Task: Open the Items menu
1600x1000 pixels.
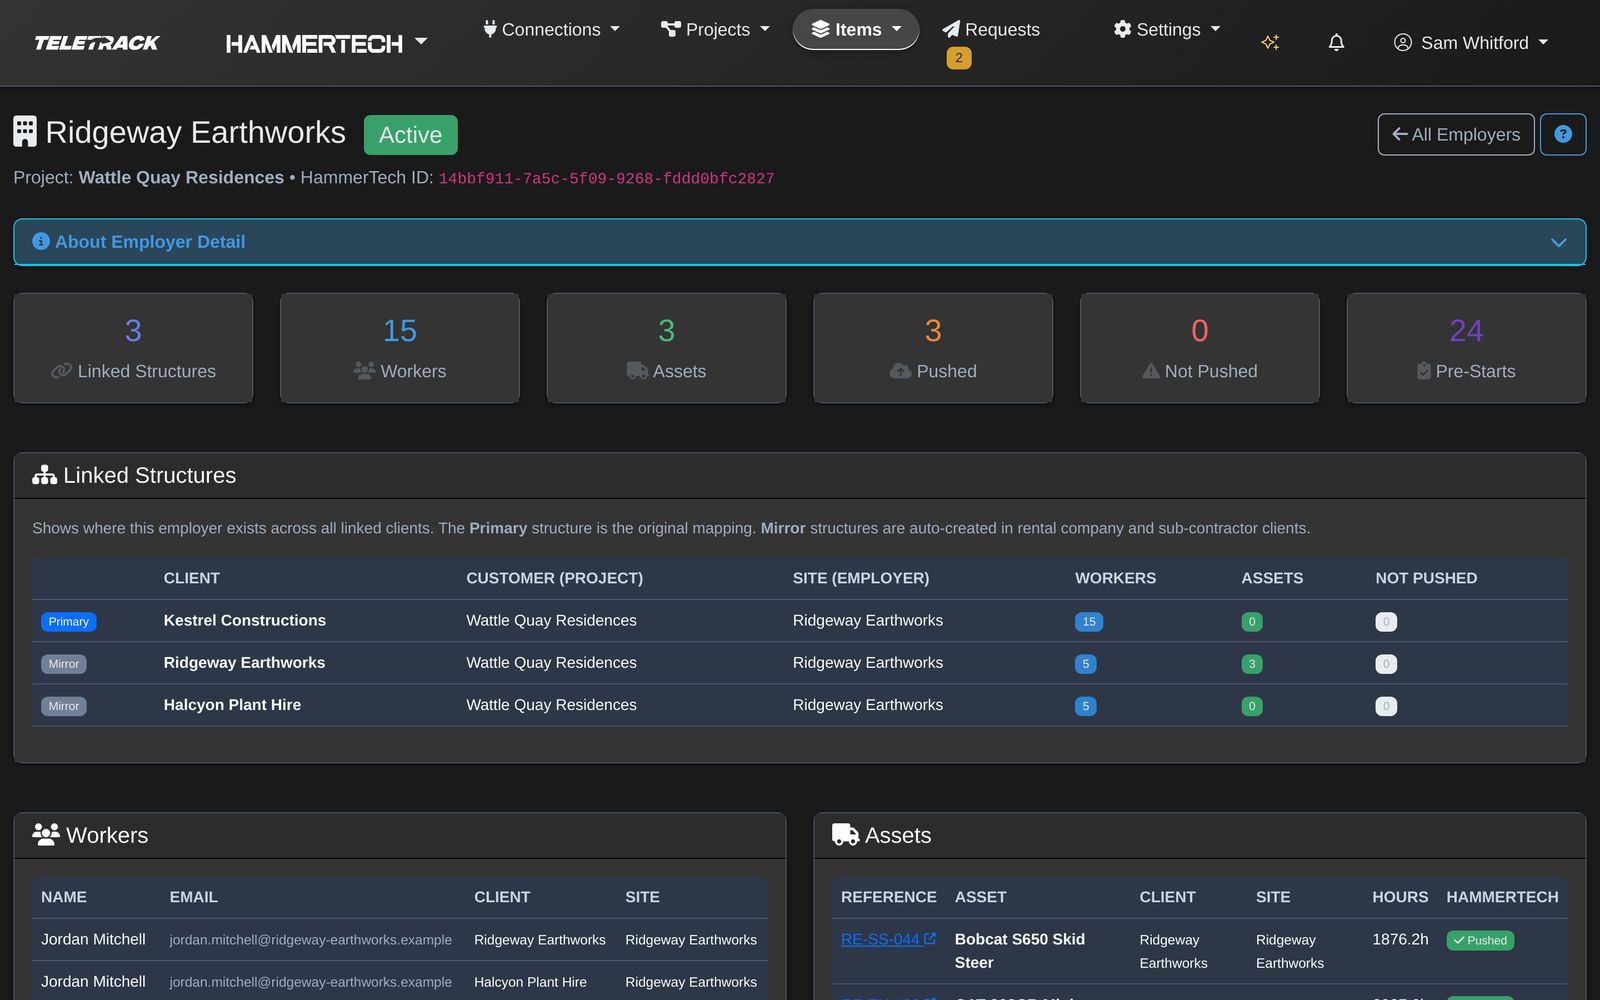Action: [856, 30]
